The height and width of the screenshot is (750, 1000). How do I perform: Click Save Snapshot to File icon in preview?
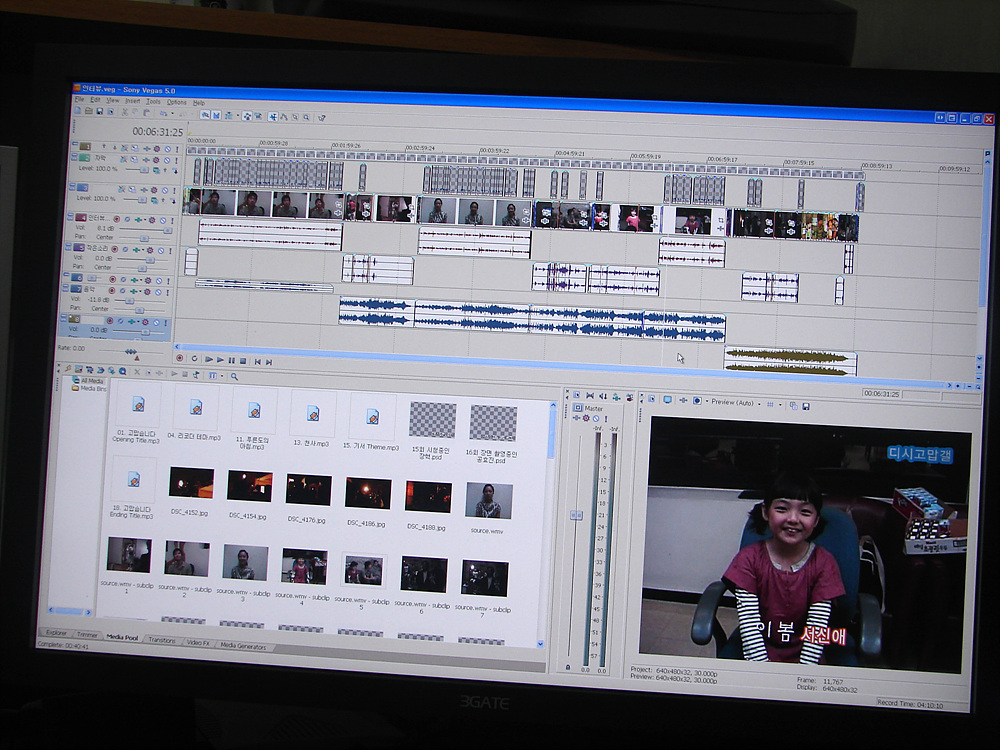806,406
